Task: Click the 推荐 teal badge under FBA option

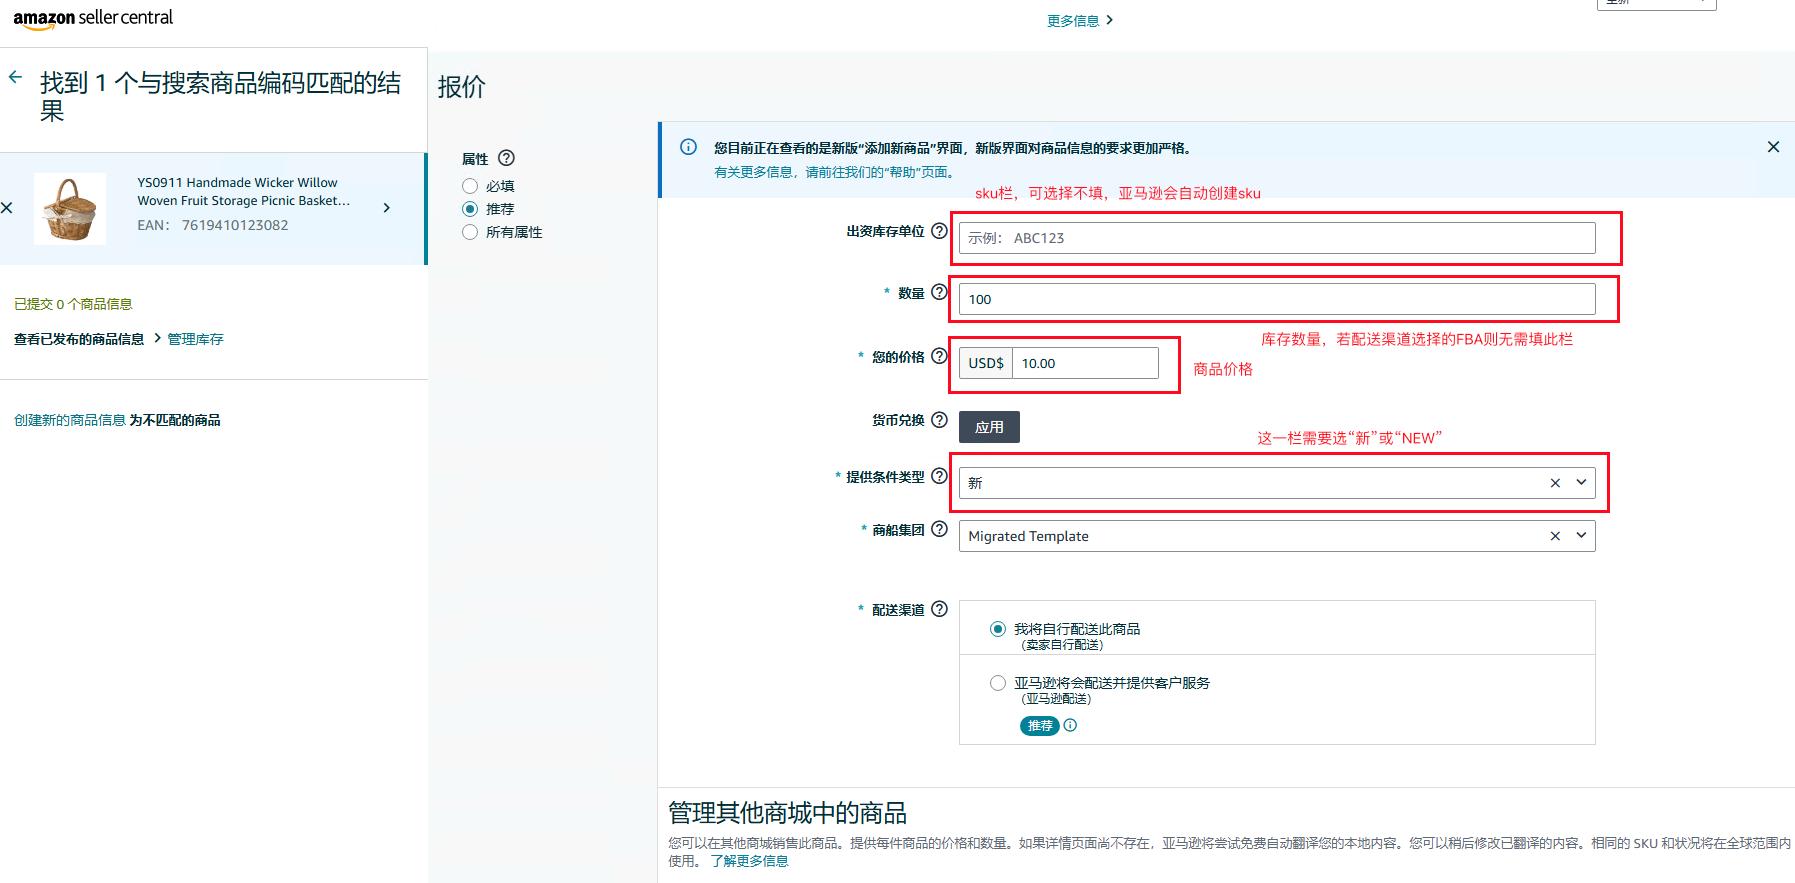Action: pyautogui.click(x=1040, y=726)
